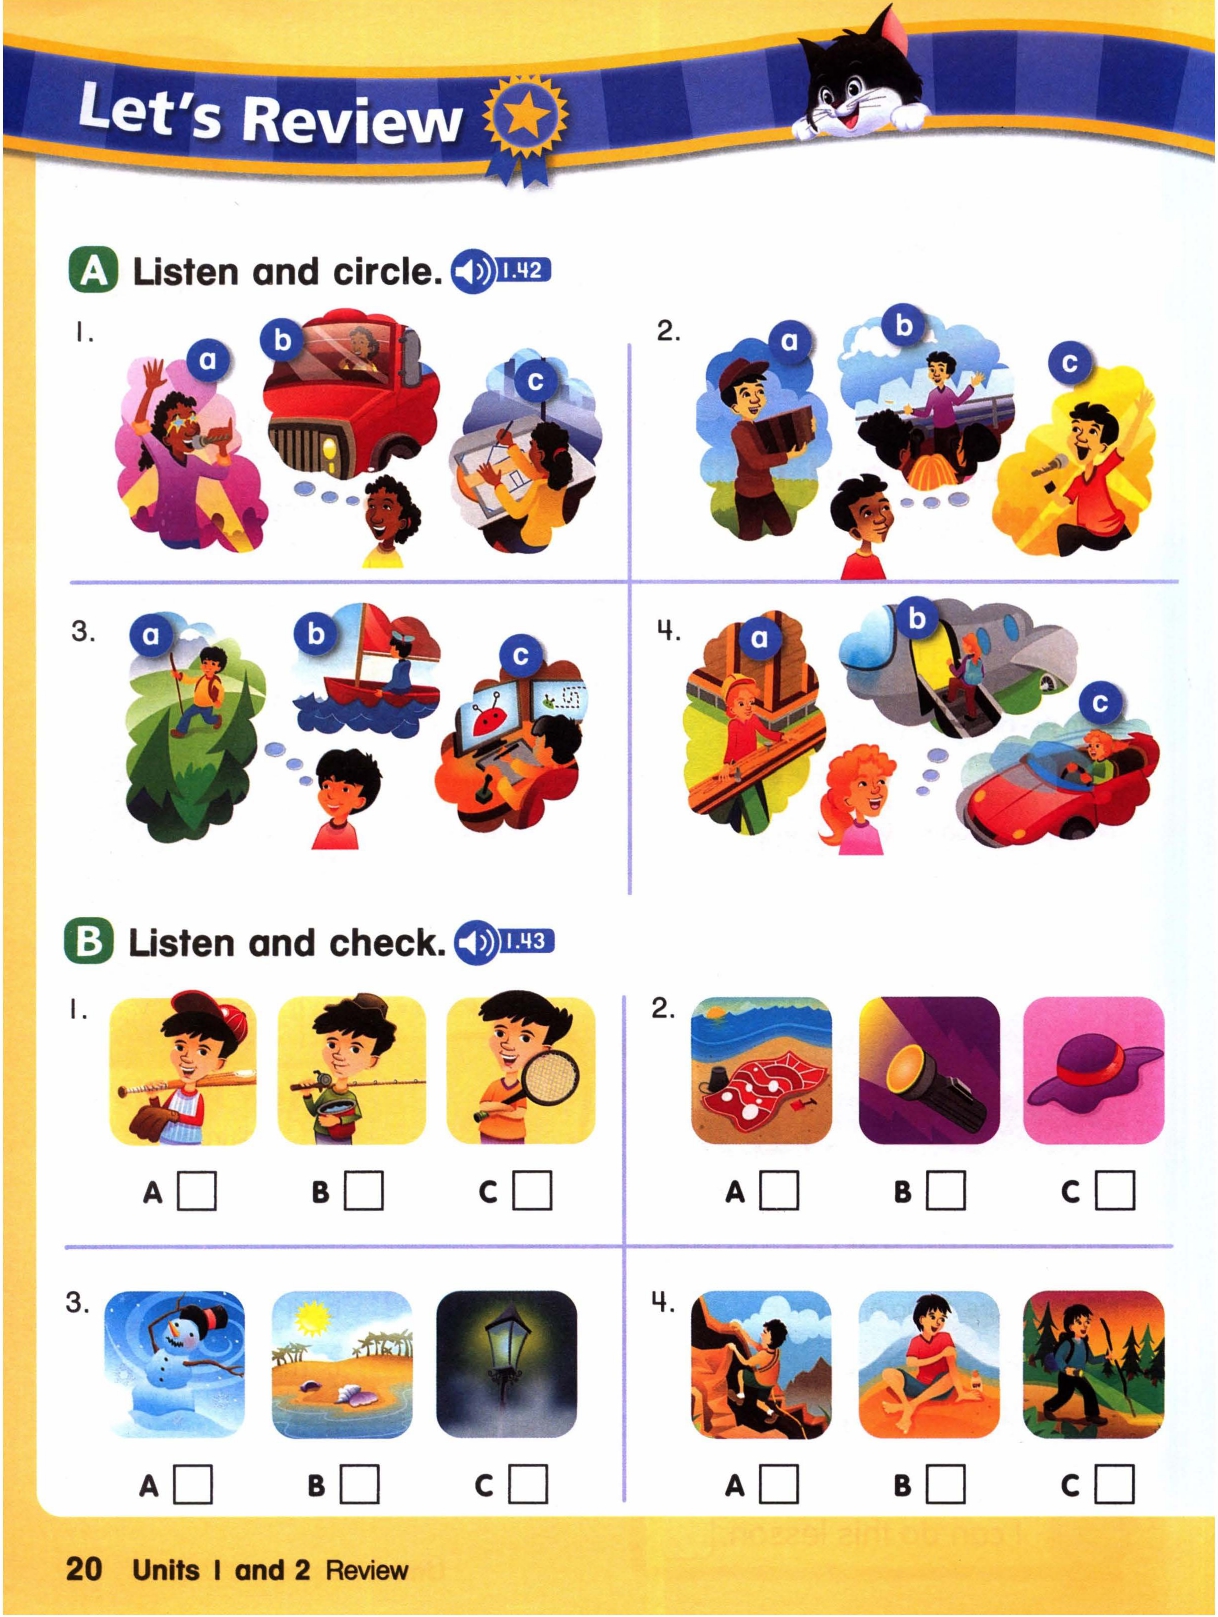Check box B under the flashlight picture

[946, 1191]
